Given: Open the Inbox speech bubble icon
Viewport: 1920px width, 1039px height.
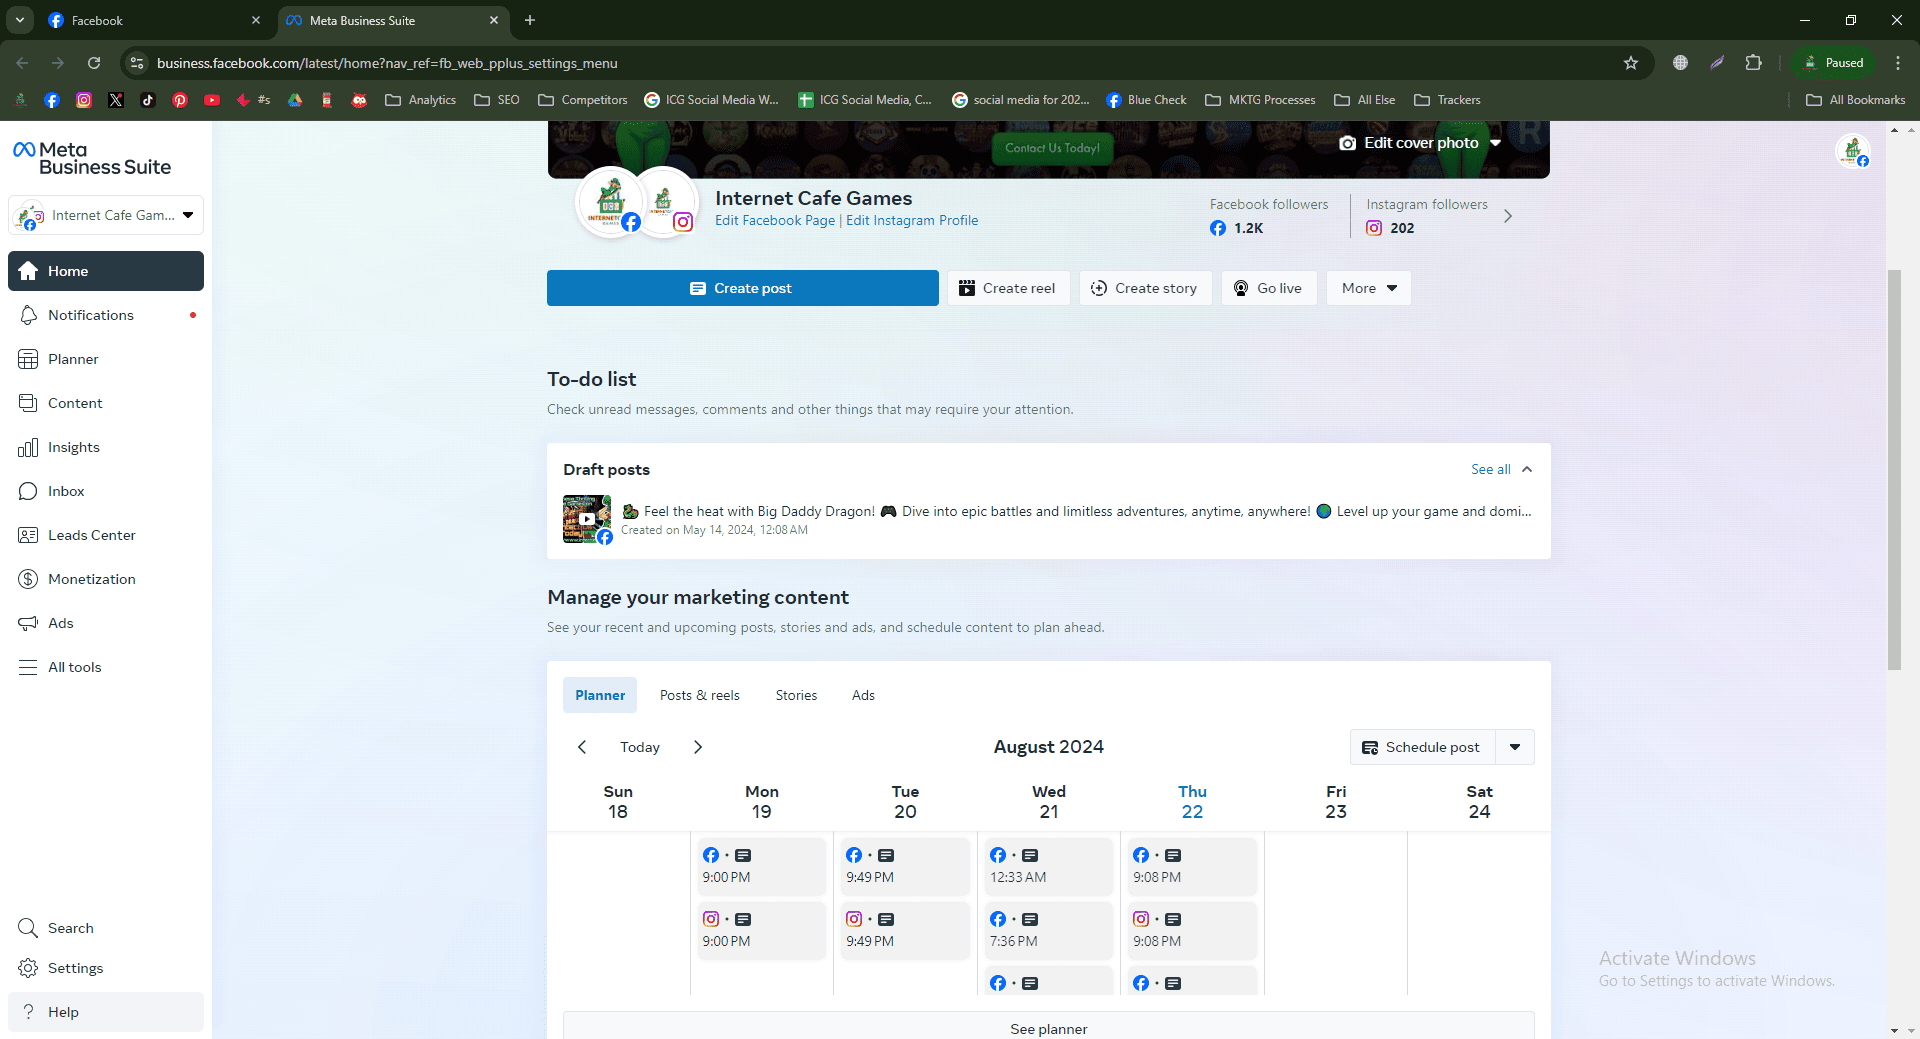Looking at the screenshot, I should (28, 491).
